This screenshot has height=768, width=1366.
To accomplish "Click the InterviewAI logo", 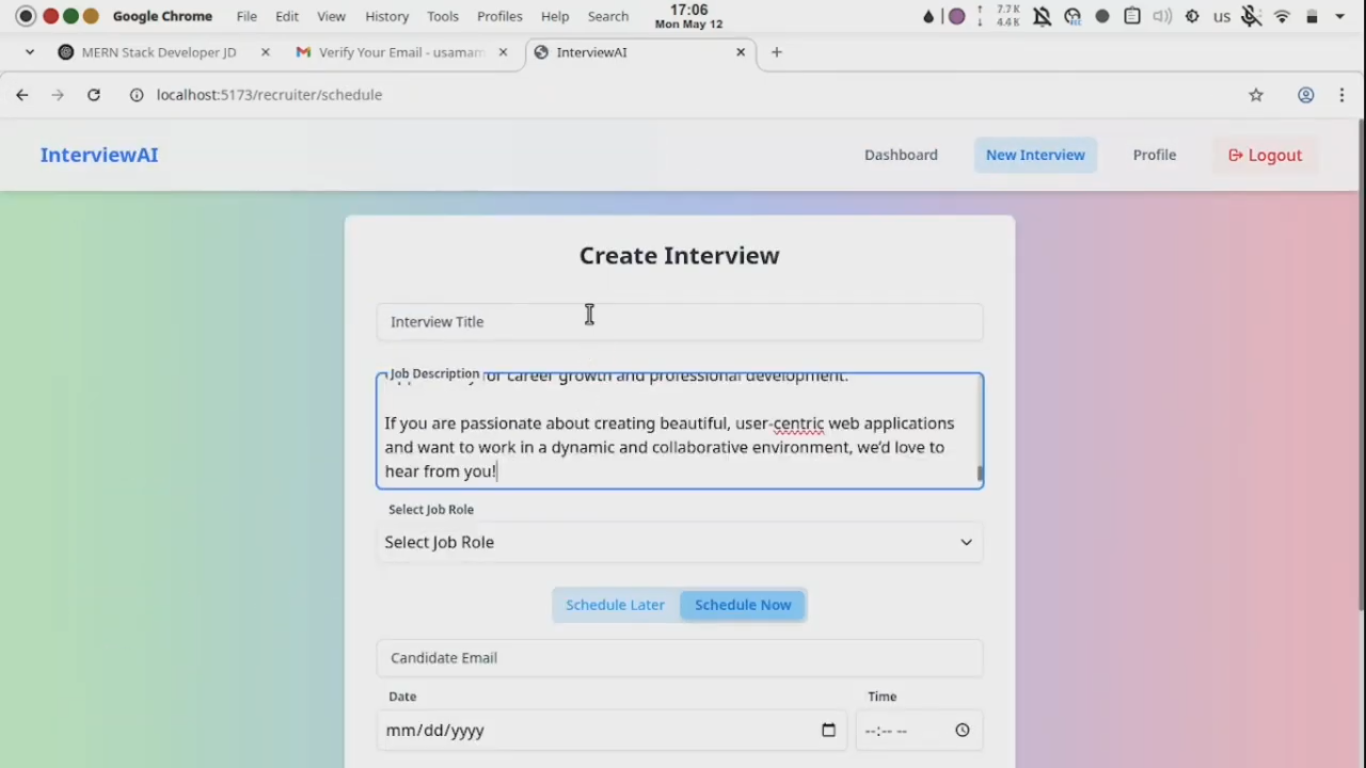I will 99,155.
